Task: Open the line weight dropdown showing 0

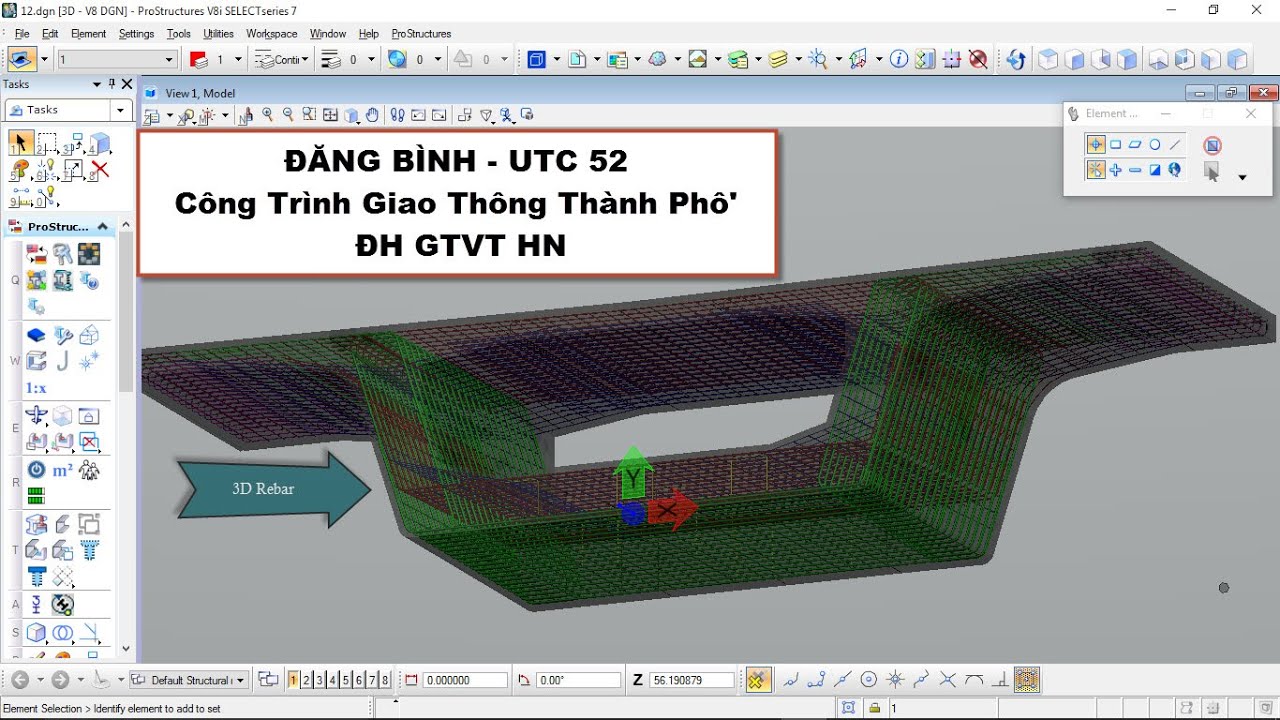Action: pyautogui.click(x=371, y=59)
